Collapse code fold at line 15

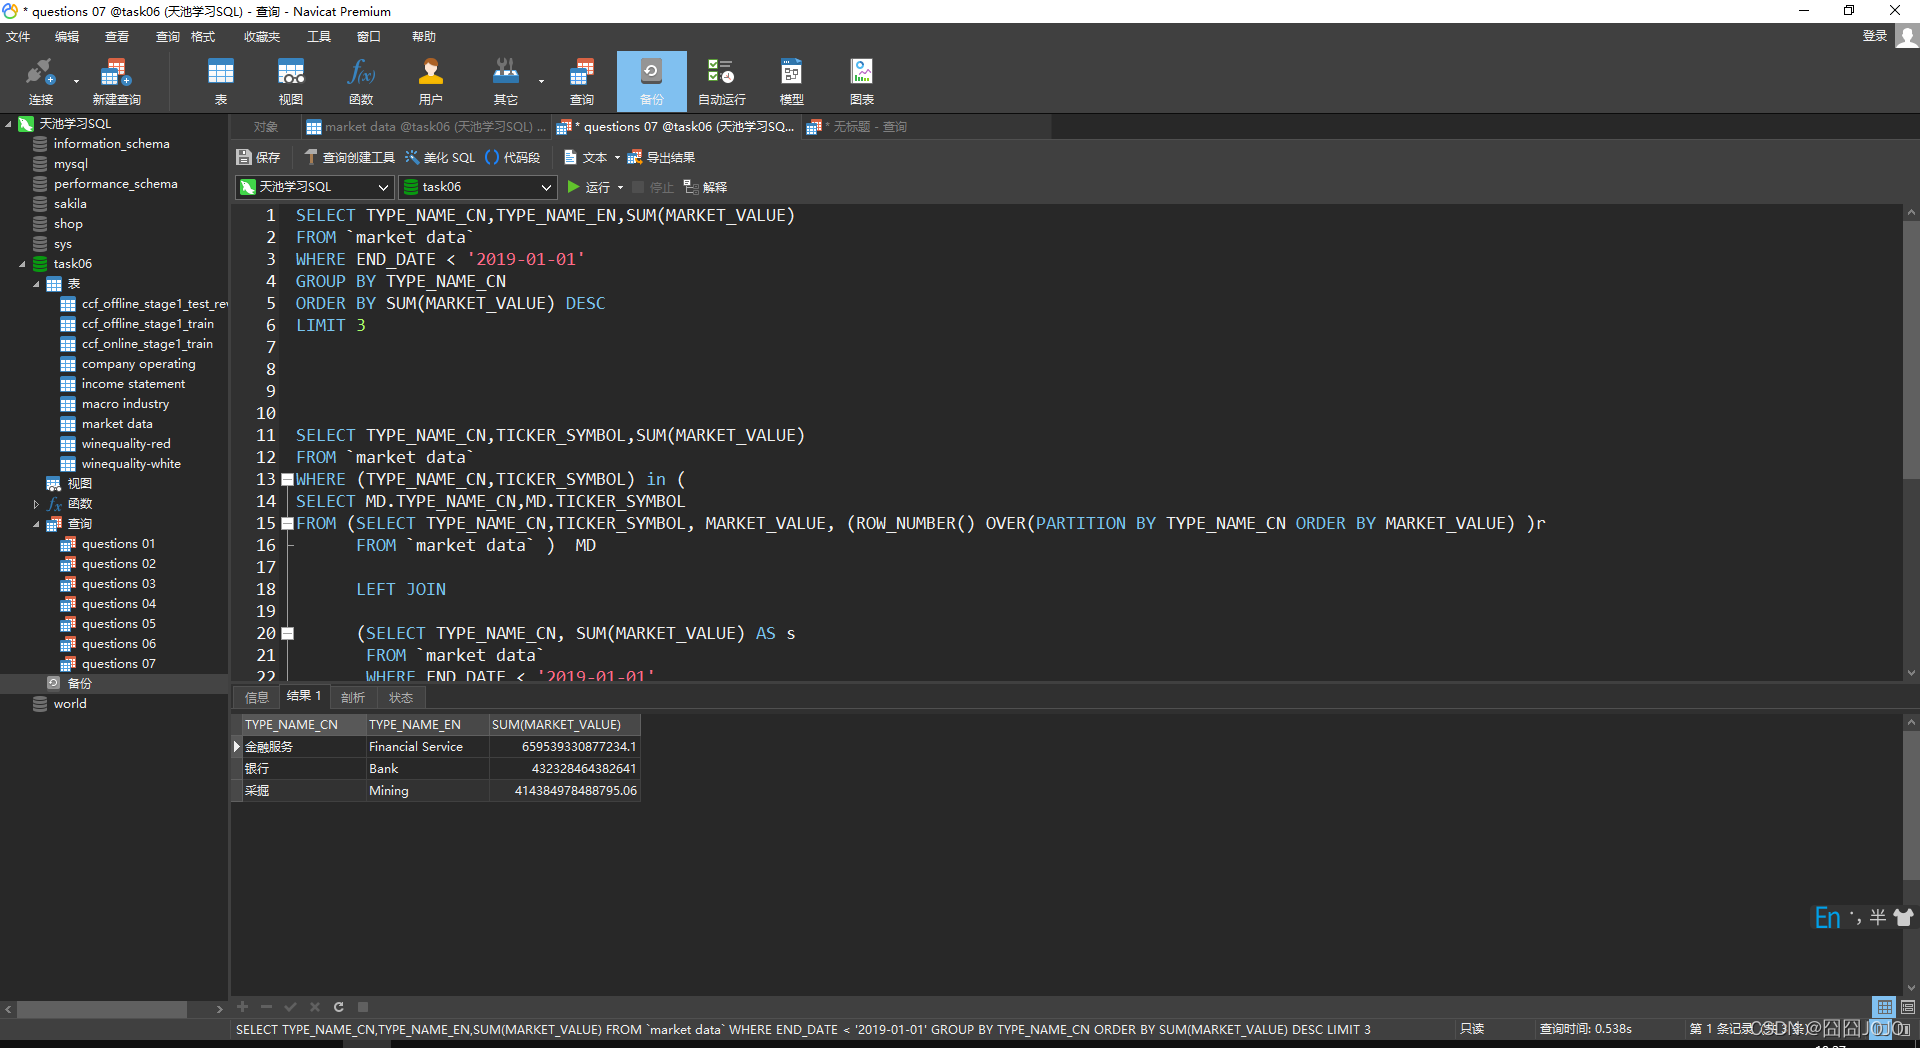pyautogui.click(x=287, y=523)
